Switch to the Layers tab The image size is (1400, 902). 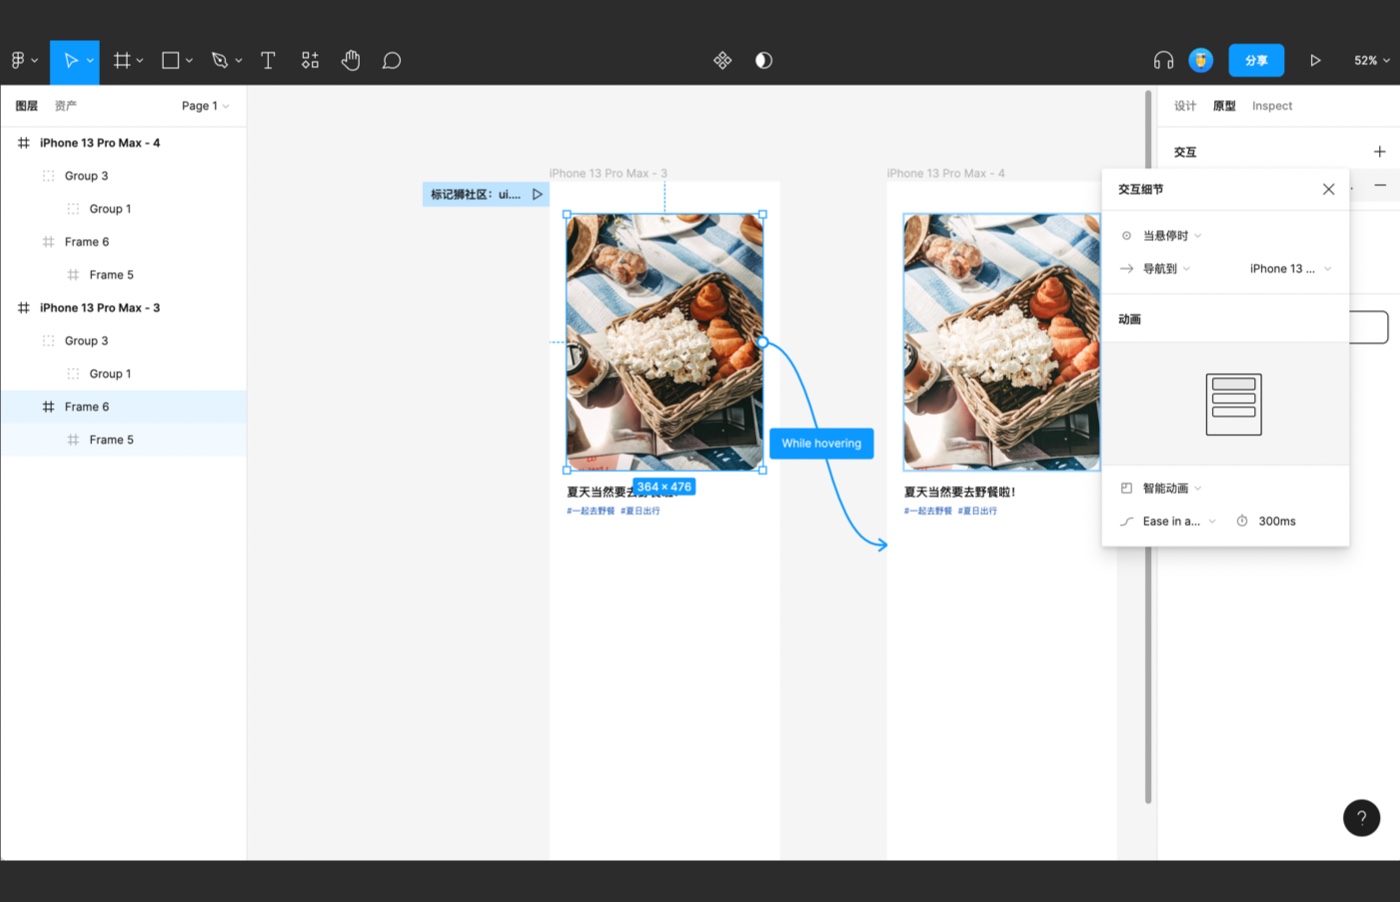pos(27,106)
